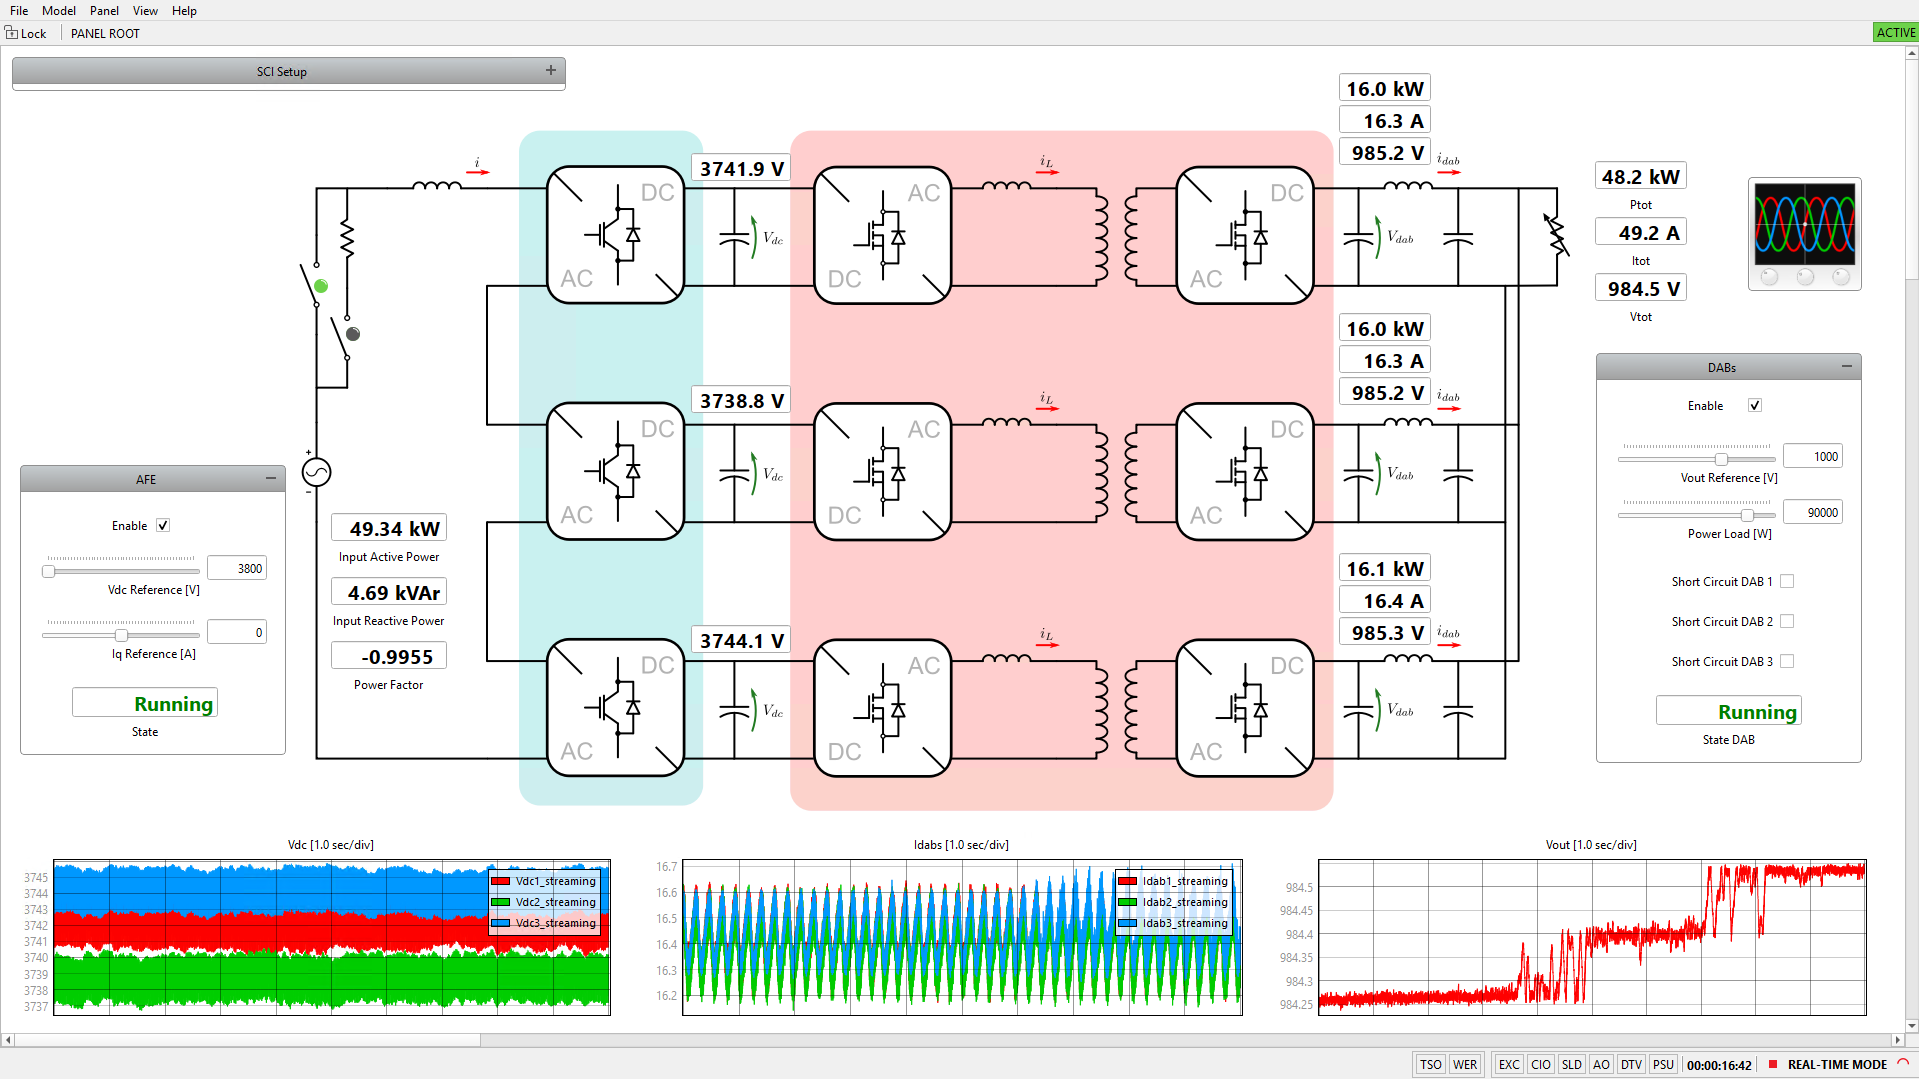Click the Vdc1_streaming legend entry
Screen dimensions: 1919x1079
click(x=545, y=881)
